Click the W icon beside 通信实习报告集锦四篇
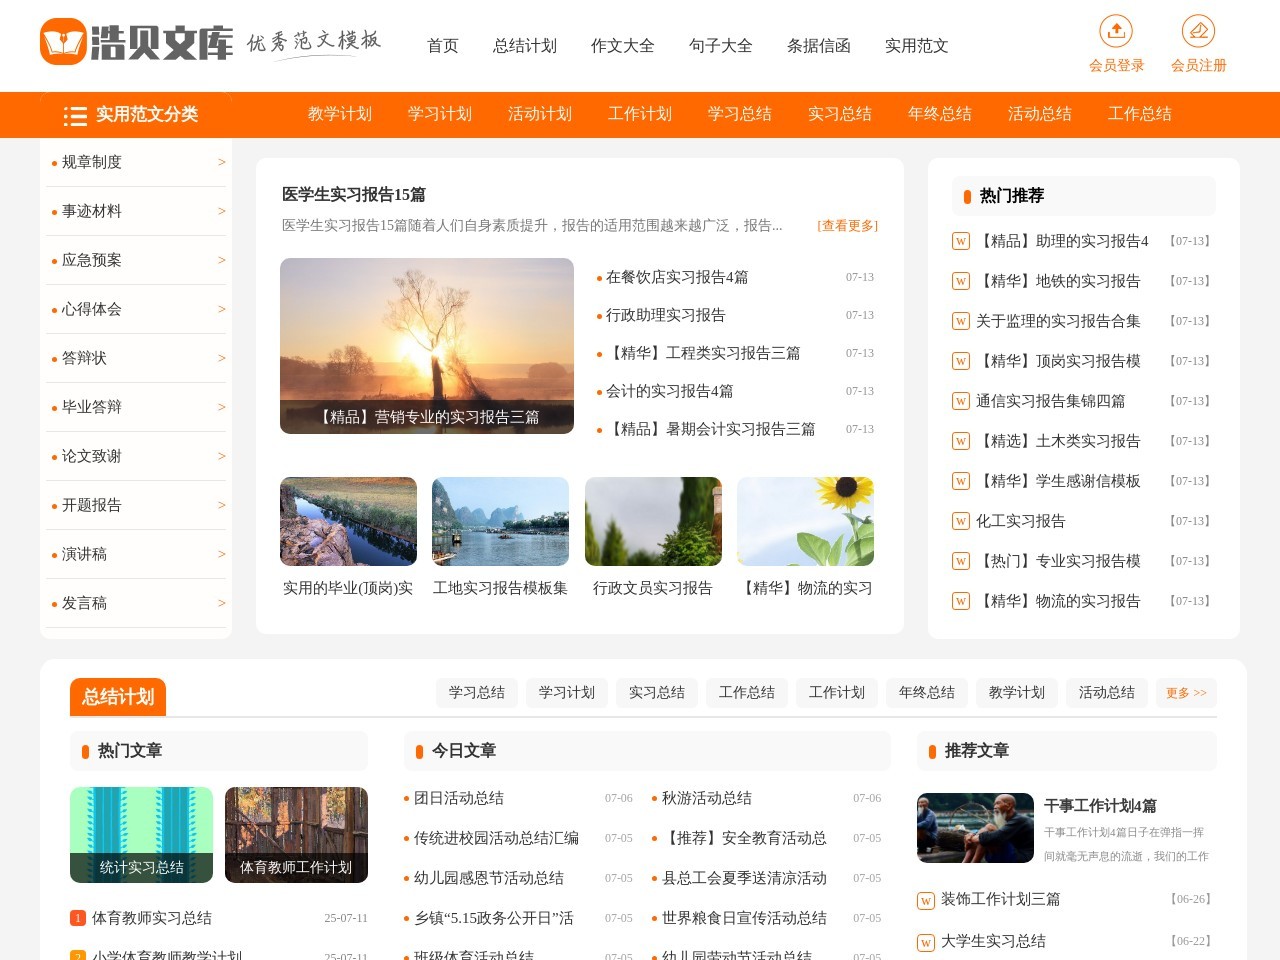Screen dimensions: 1280x960 pos(960,401)
